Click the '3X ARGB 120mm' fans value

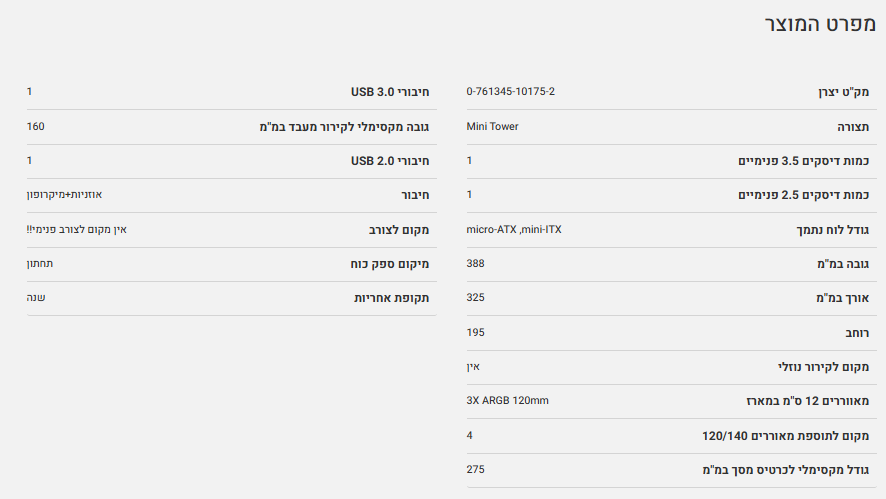point(507,400)
